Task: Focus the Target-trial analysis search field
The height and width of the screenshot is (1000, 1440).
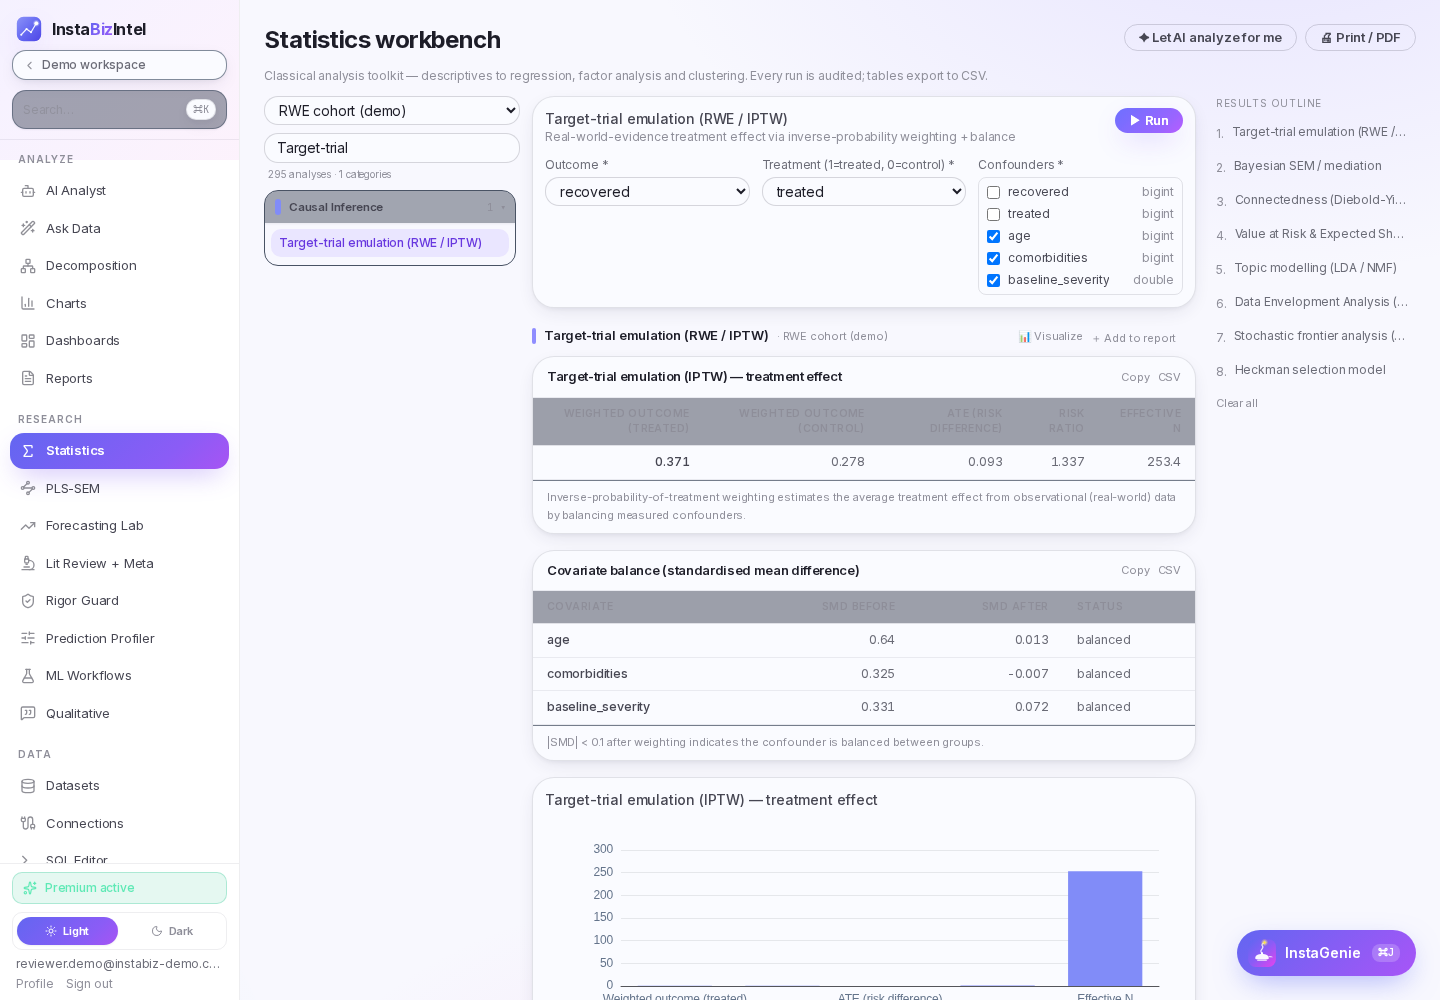Action: pyautogui.click(x=392, y=148)
